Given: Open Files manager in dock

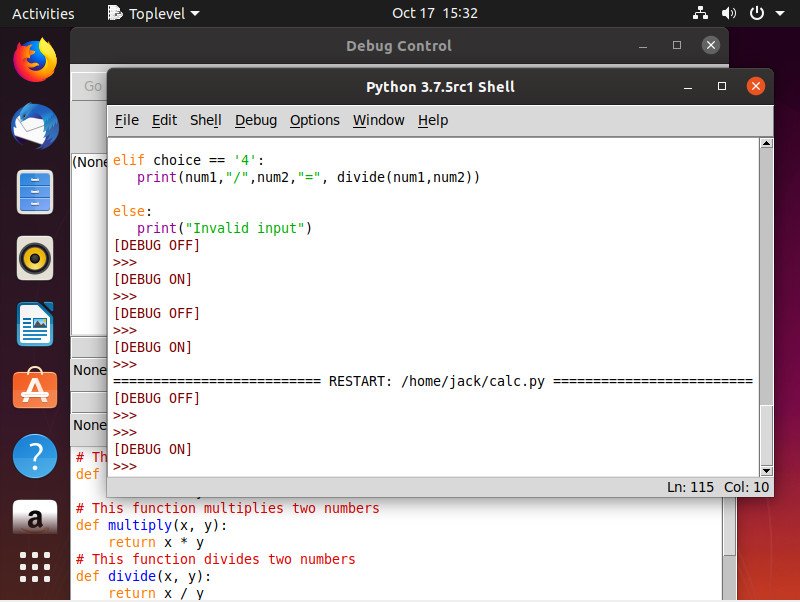Looking at the screenshot, I should click(x=35, y=192).
